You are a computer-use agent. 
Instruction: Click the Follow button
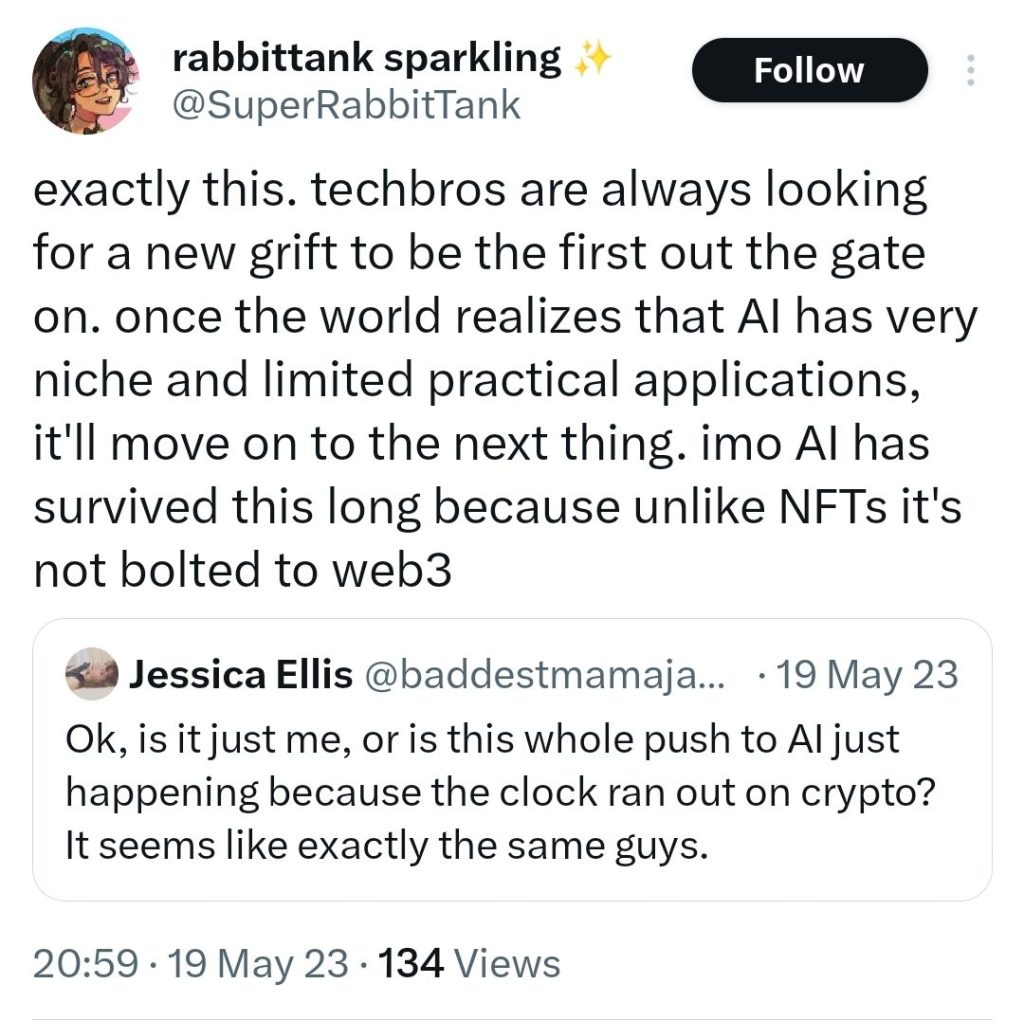[809, 70]
